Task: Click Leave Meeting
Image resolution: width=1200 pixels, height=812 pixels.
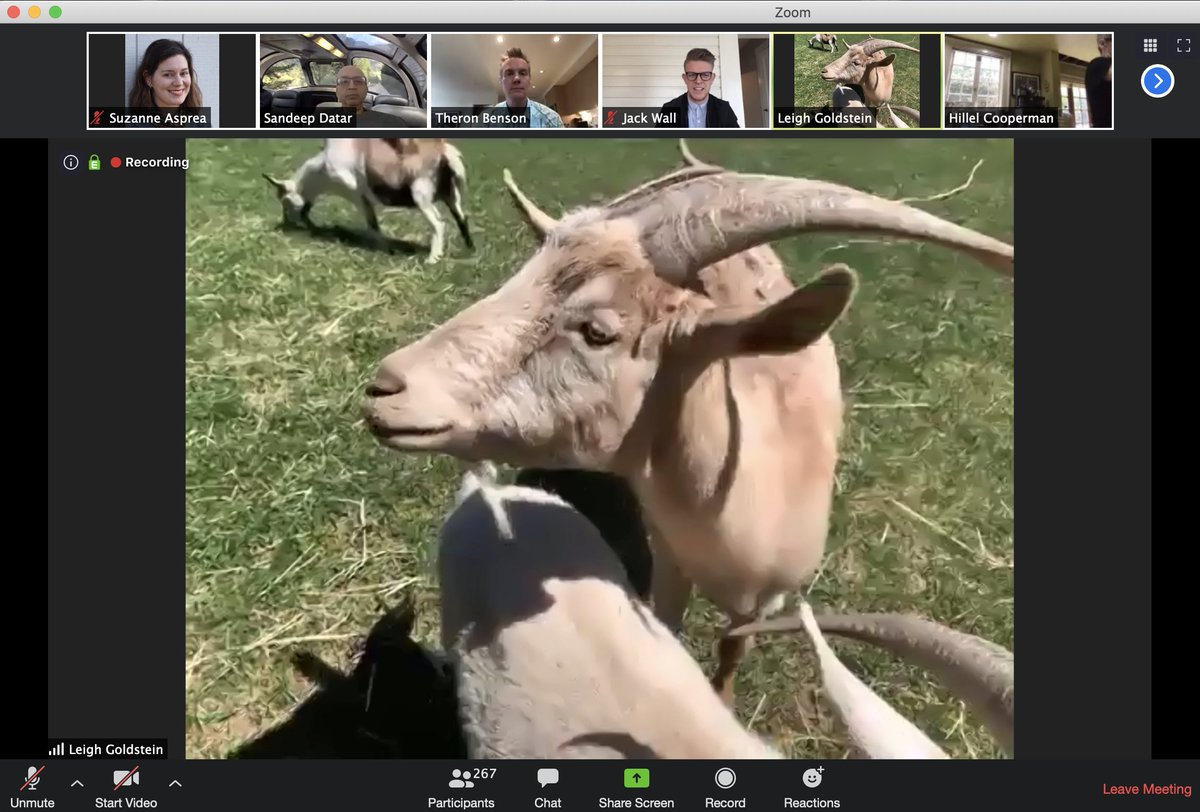Action: pos(1146,788)
